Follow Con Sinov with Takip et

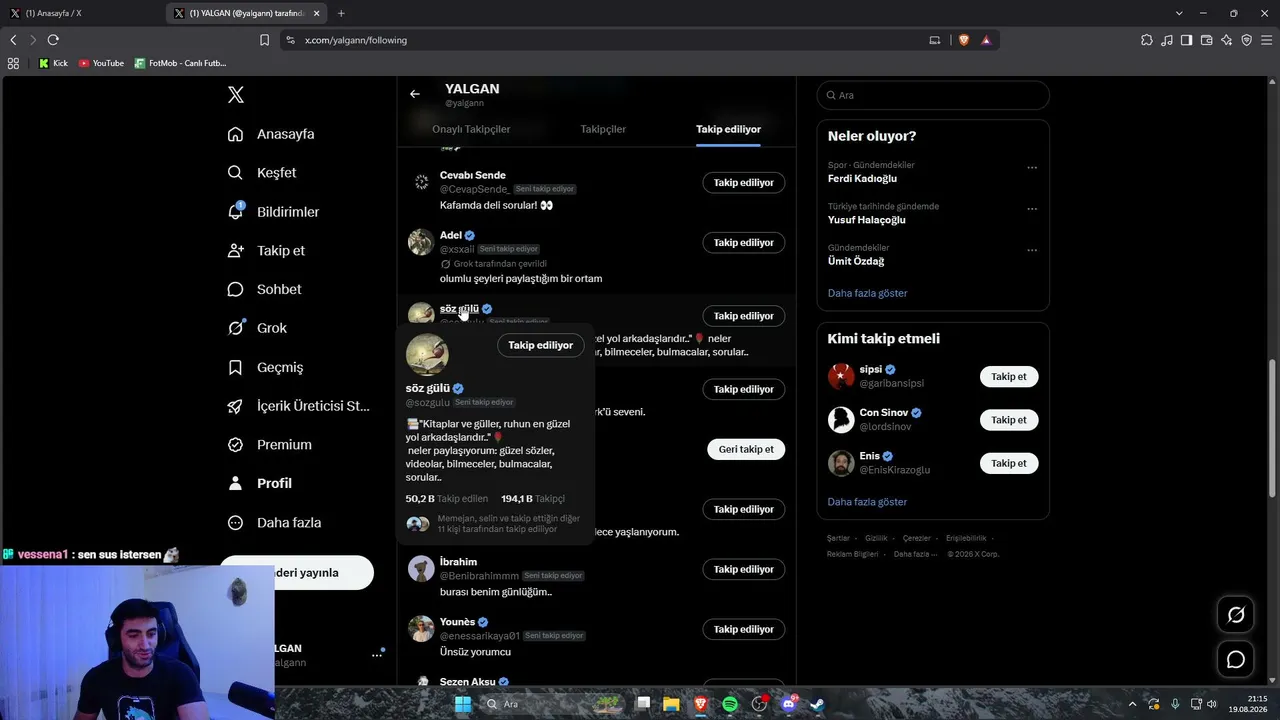pos(1009,420)
